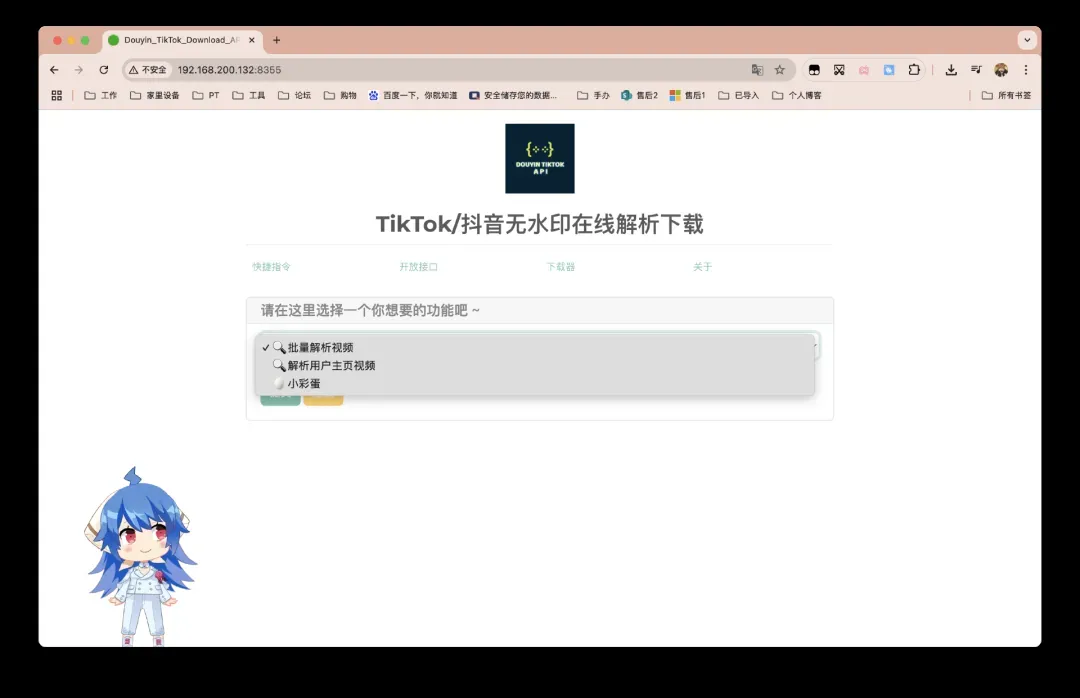
Task: Open the browser downloads icon
Action: (x=951, y=70)
